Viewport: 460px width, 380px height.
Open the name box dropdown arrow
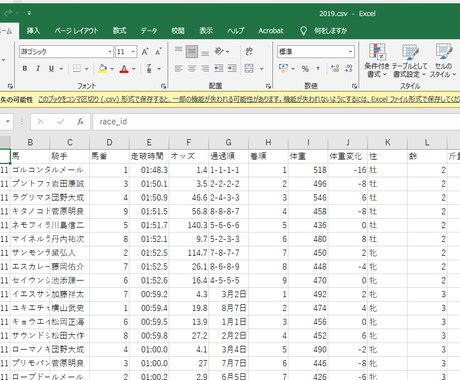tap(7, 122)
